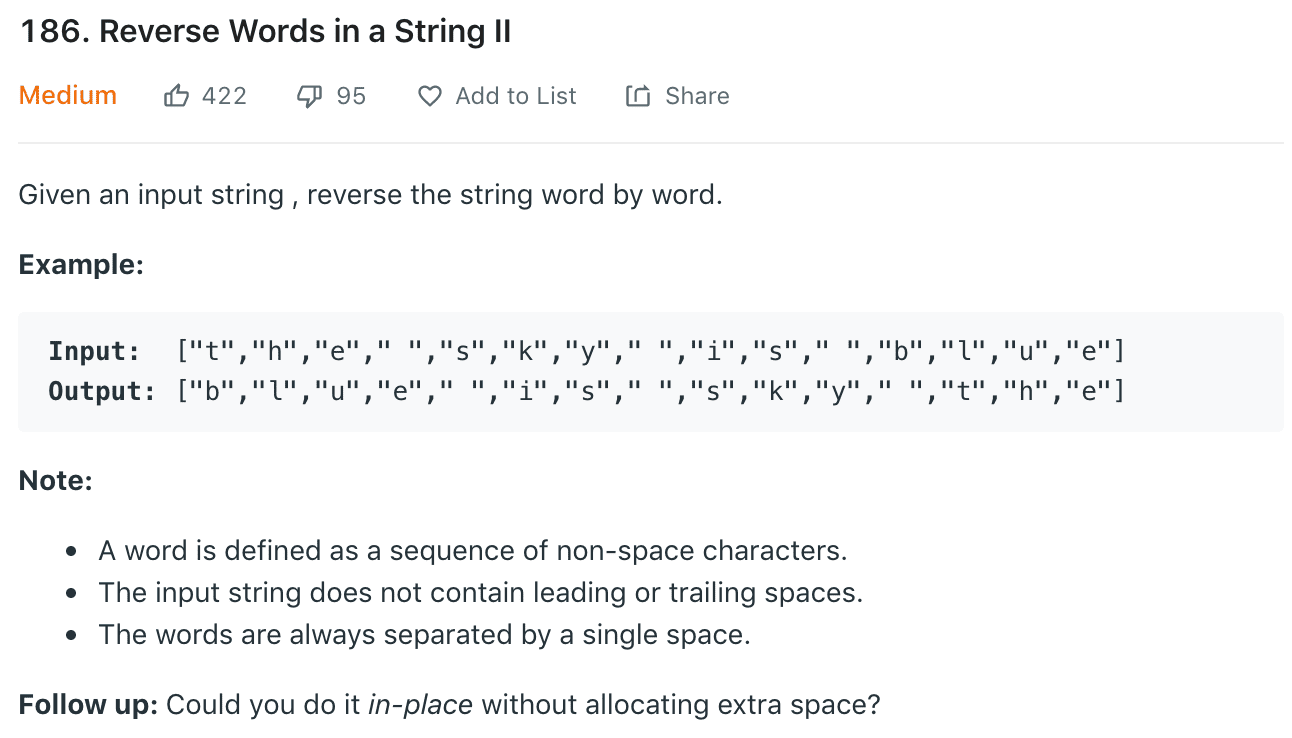1292x738 pixels.
Task: Click the italic in-place text
Action: click(421, 705)
